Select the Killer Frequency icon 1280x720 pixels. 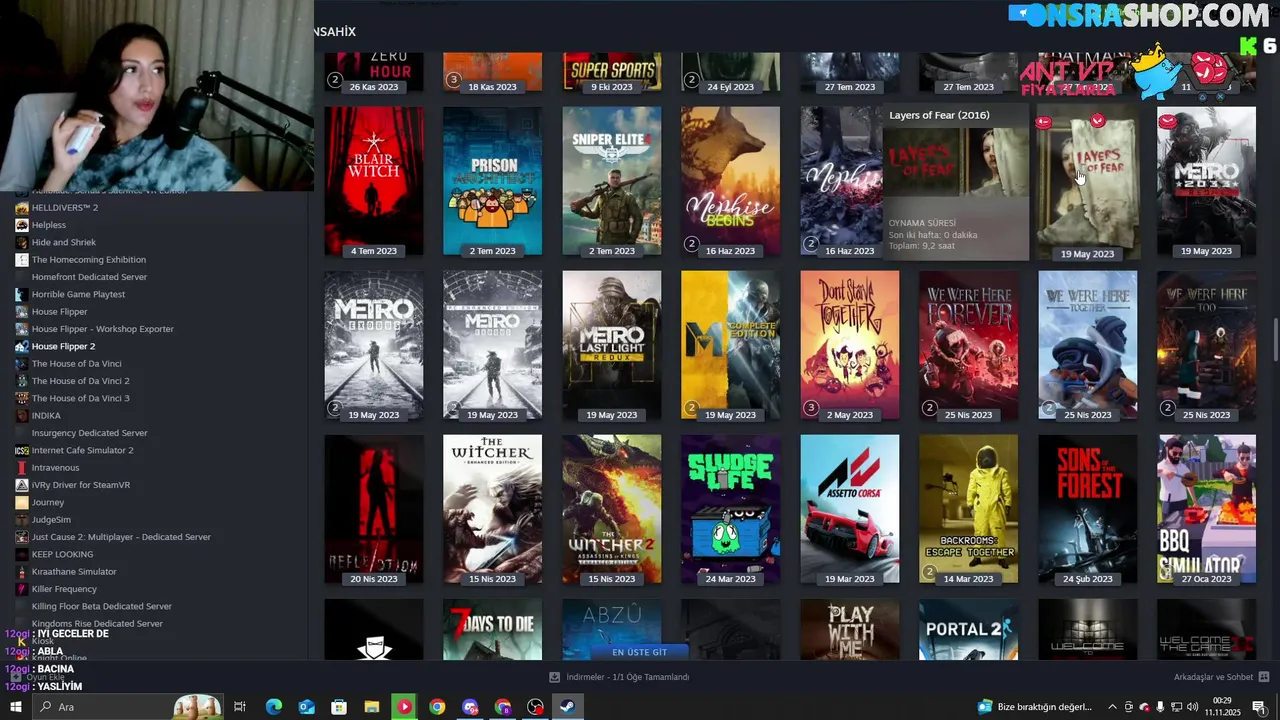click(22, 589)
